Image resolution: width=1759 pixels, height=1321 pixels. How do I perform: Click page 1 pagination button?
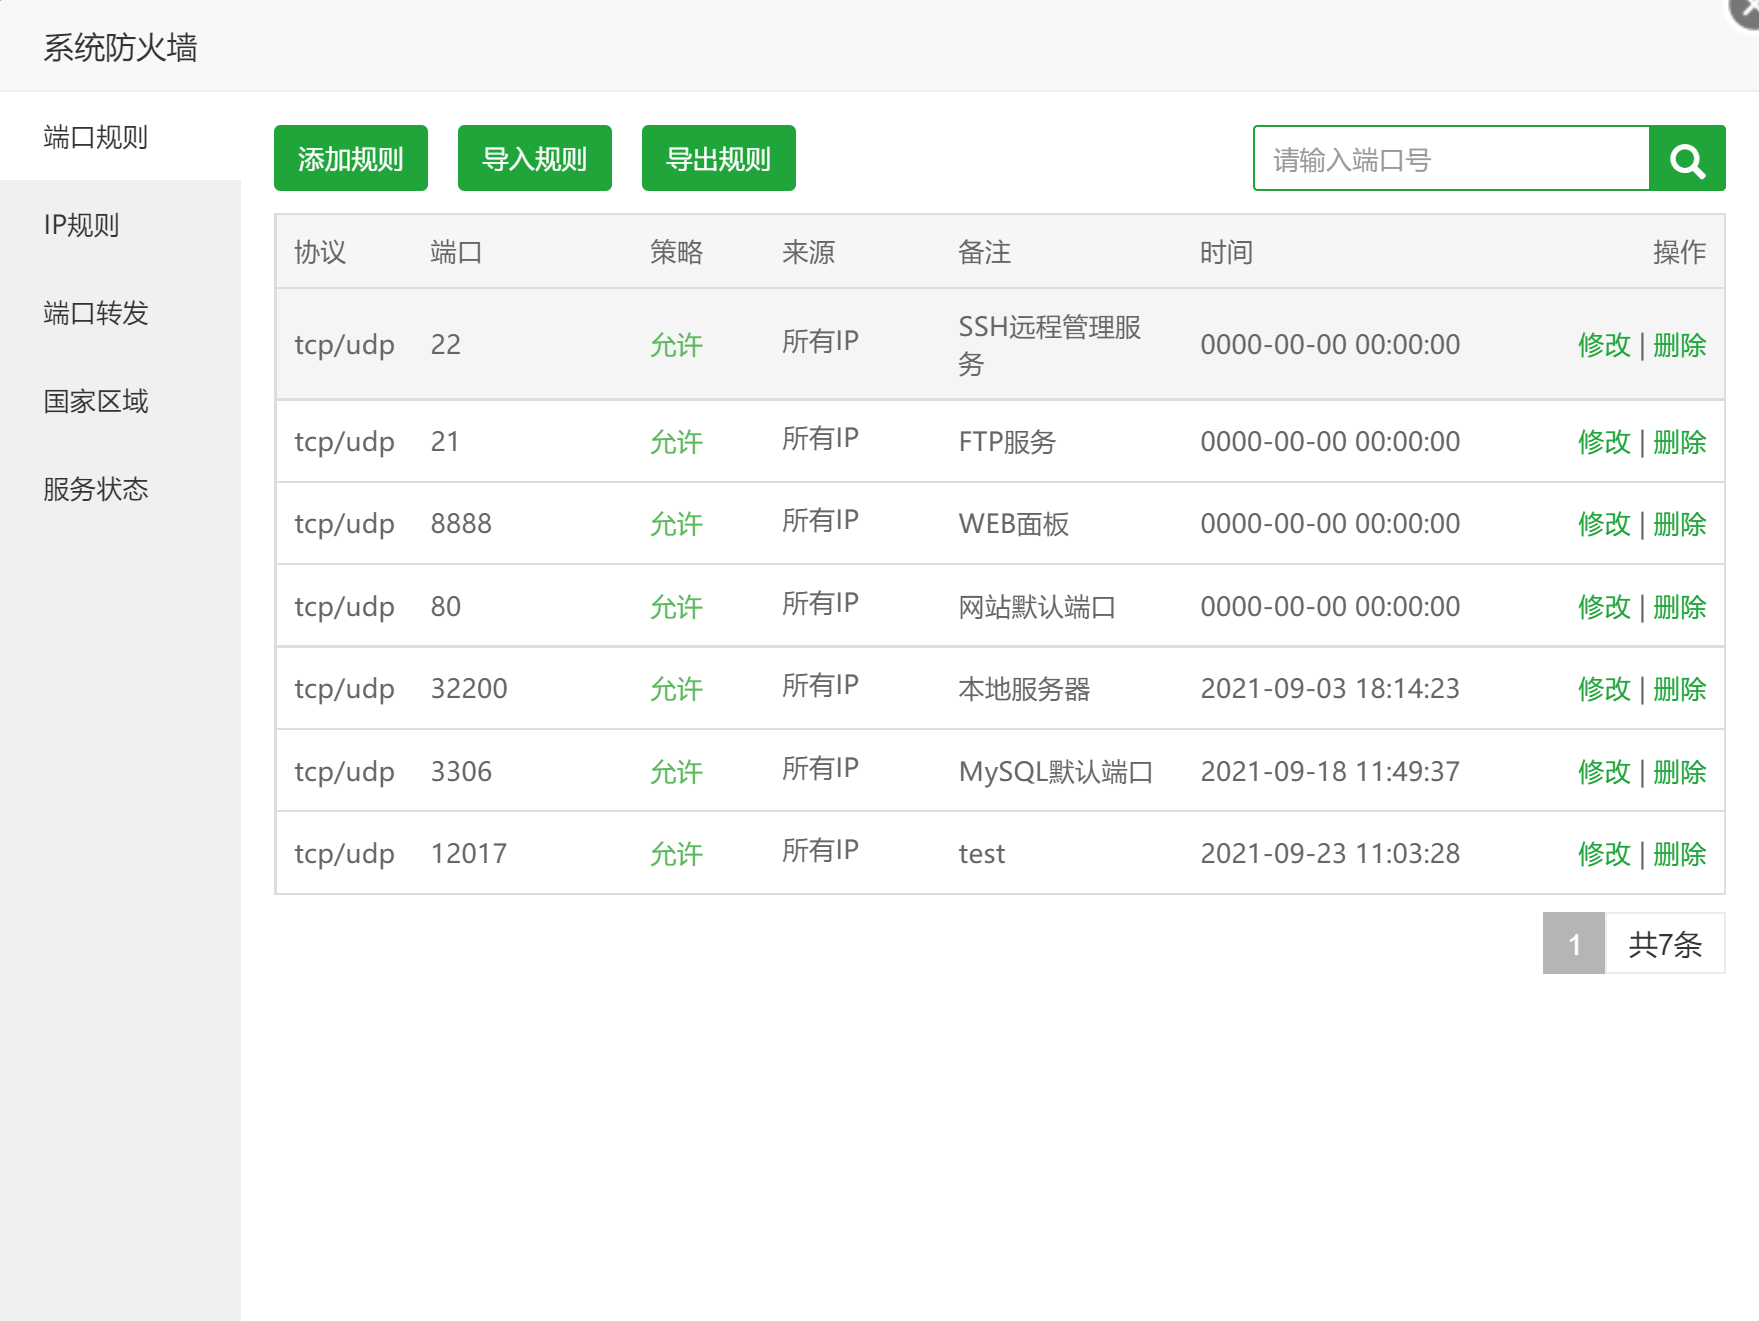click(1573, 943)
